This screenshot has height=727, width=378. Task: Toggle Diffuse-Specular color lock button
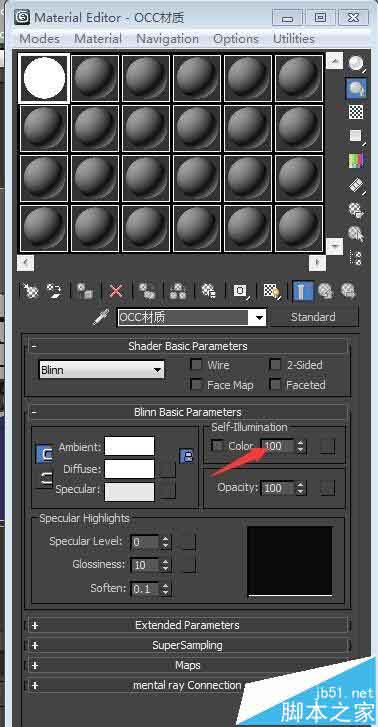(x=45, y=478)
